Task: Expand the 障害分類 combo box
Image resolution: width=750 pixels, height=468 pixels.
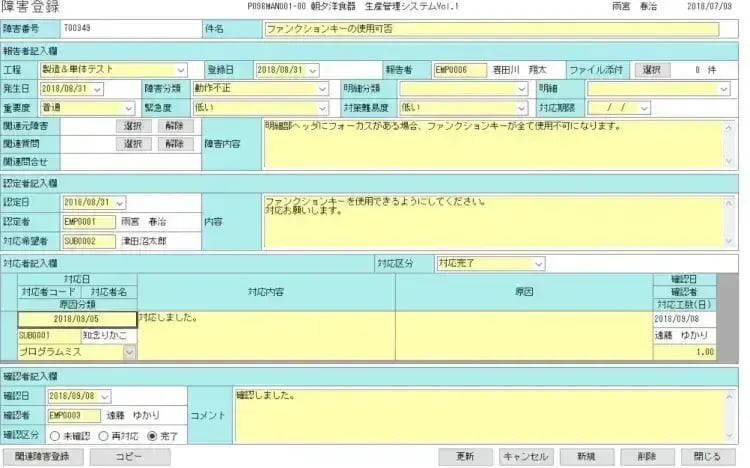Action: 322,88
